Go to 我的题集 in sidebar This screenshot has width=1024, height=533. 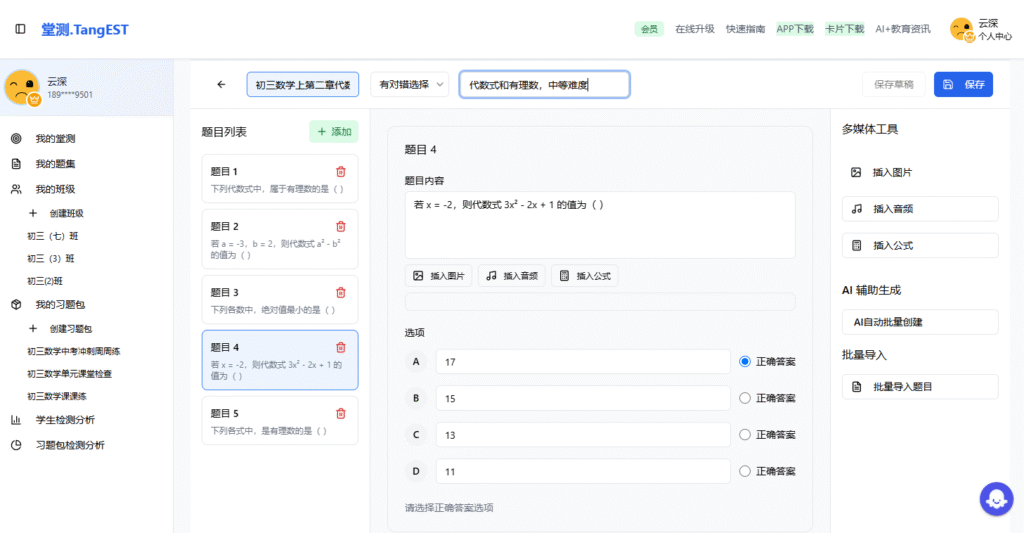[55, 164]
